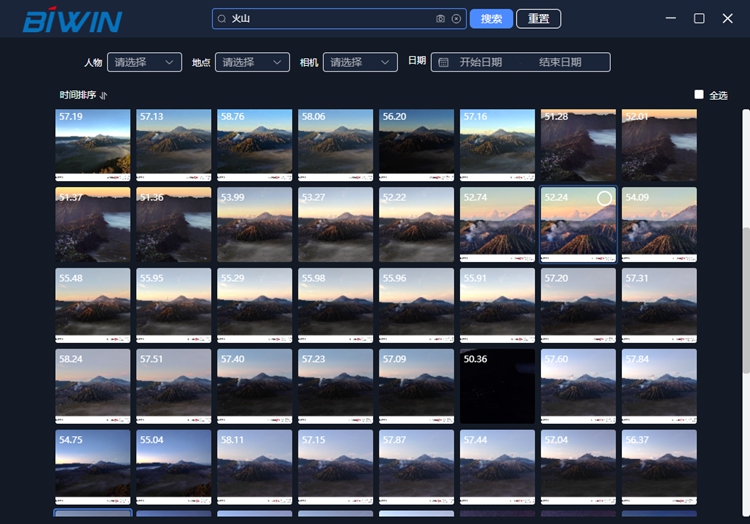The height and width of the screenshot is (524, 750).
Task: Pick the thumbnail labeled 57.60
Action: coord(578,386)
